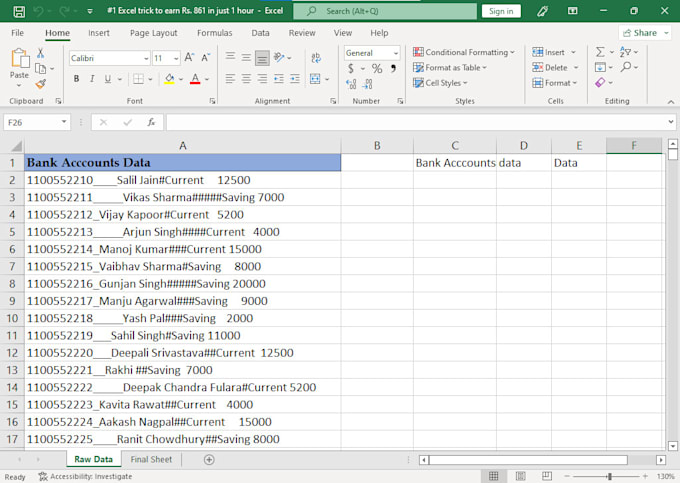Switch to the Data ribbon tab
The width and height of the screenshot is (680, 483).
(260, 33)
